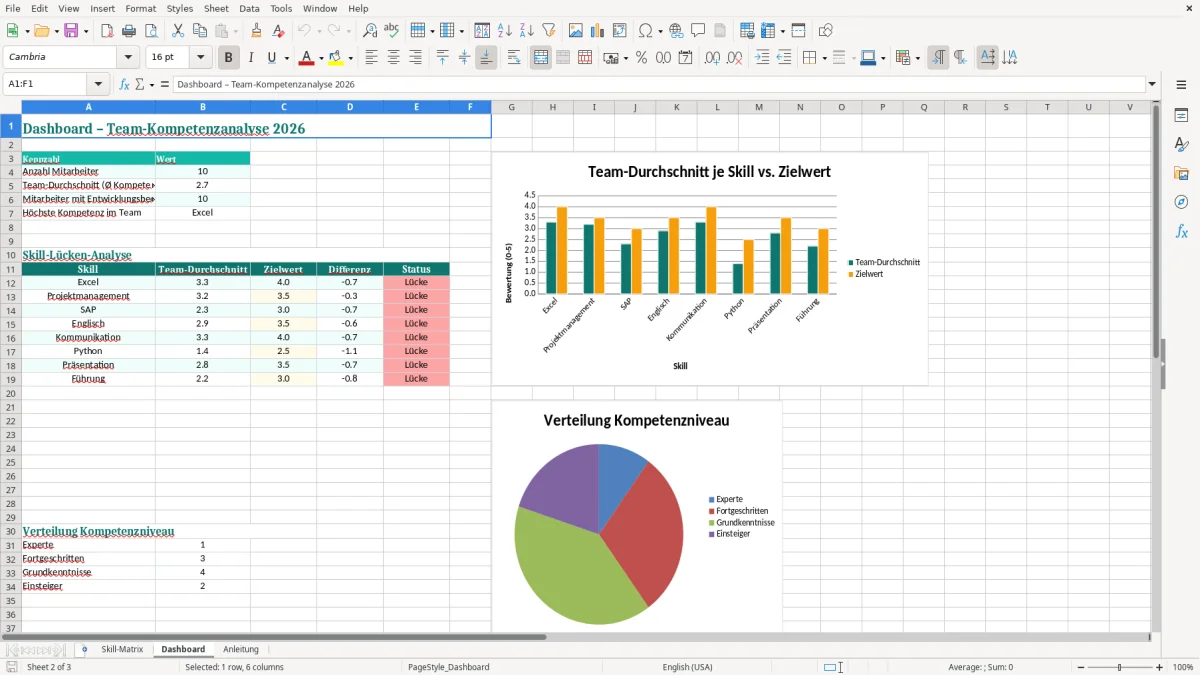Toggle Italic formatting button

pyautogui.click(x=251, y=58)
